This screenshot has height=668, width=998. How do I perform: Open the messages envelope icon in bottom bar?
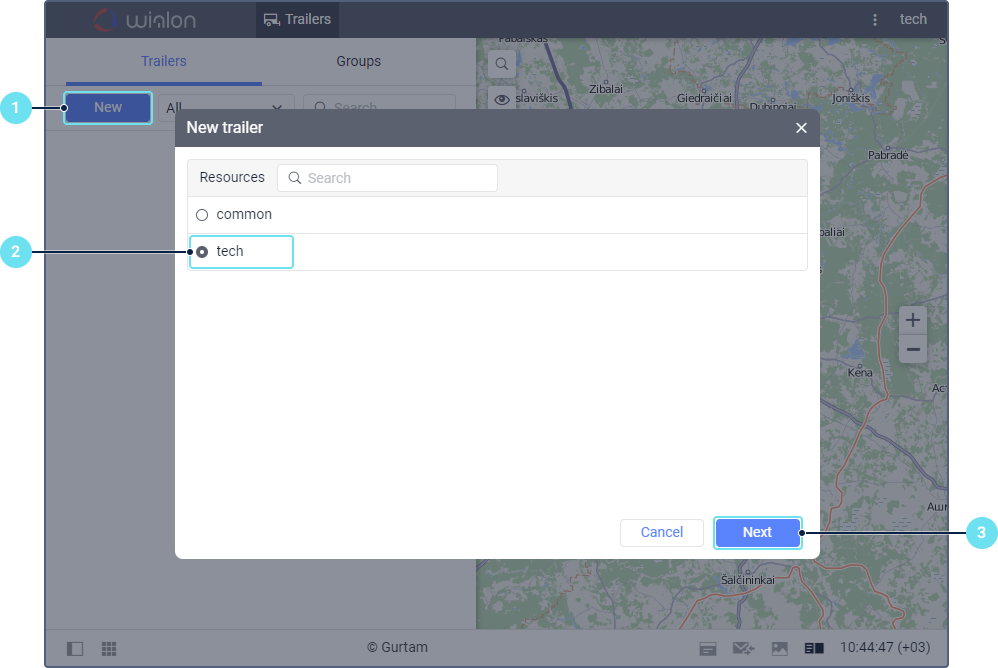tap(743, 648)
